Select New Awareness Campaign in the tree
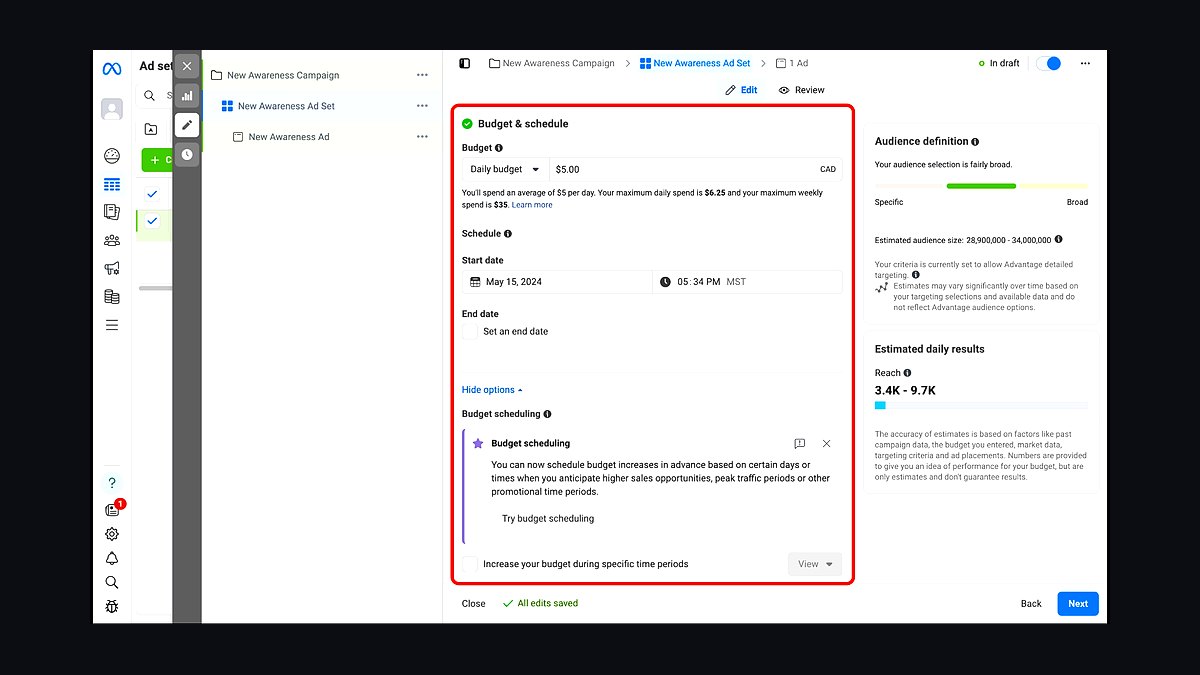The height and width of the screenshot is (675, 1200). 283,75
